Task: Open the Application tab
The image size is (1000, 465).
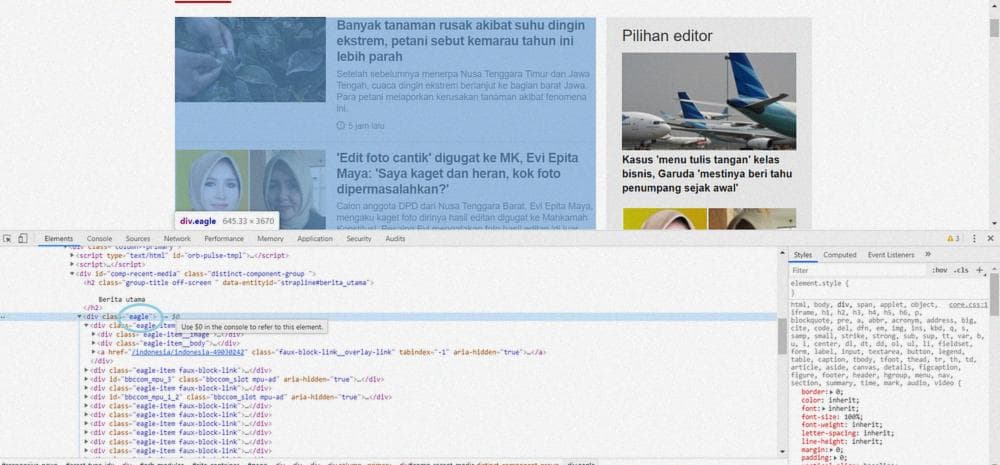Action: 315,239
